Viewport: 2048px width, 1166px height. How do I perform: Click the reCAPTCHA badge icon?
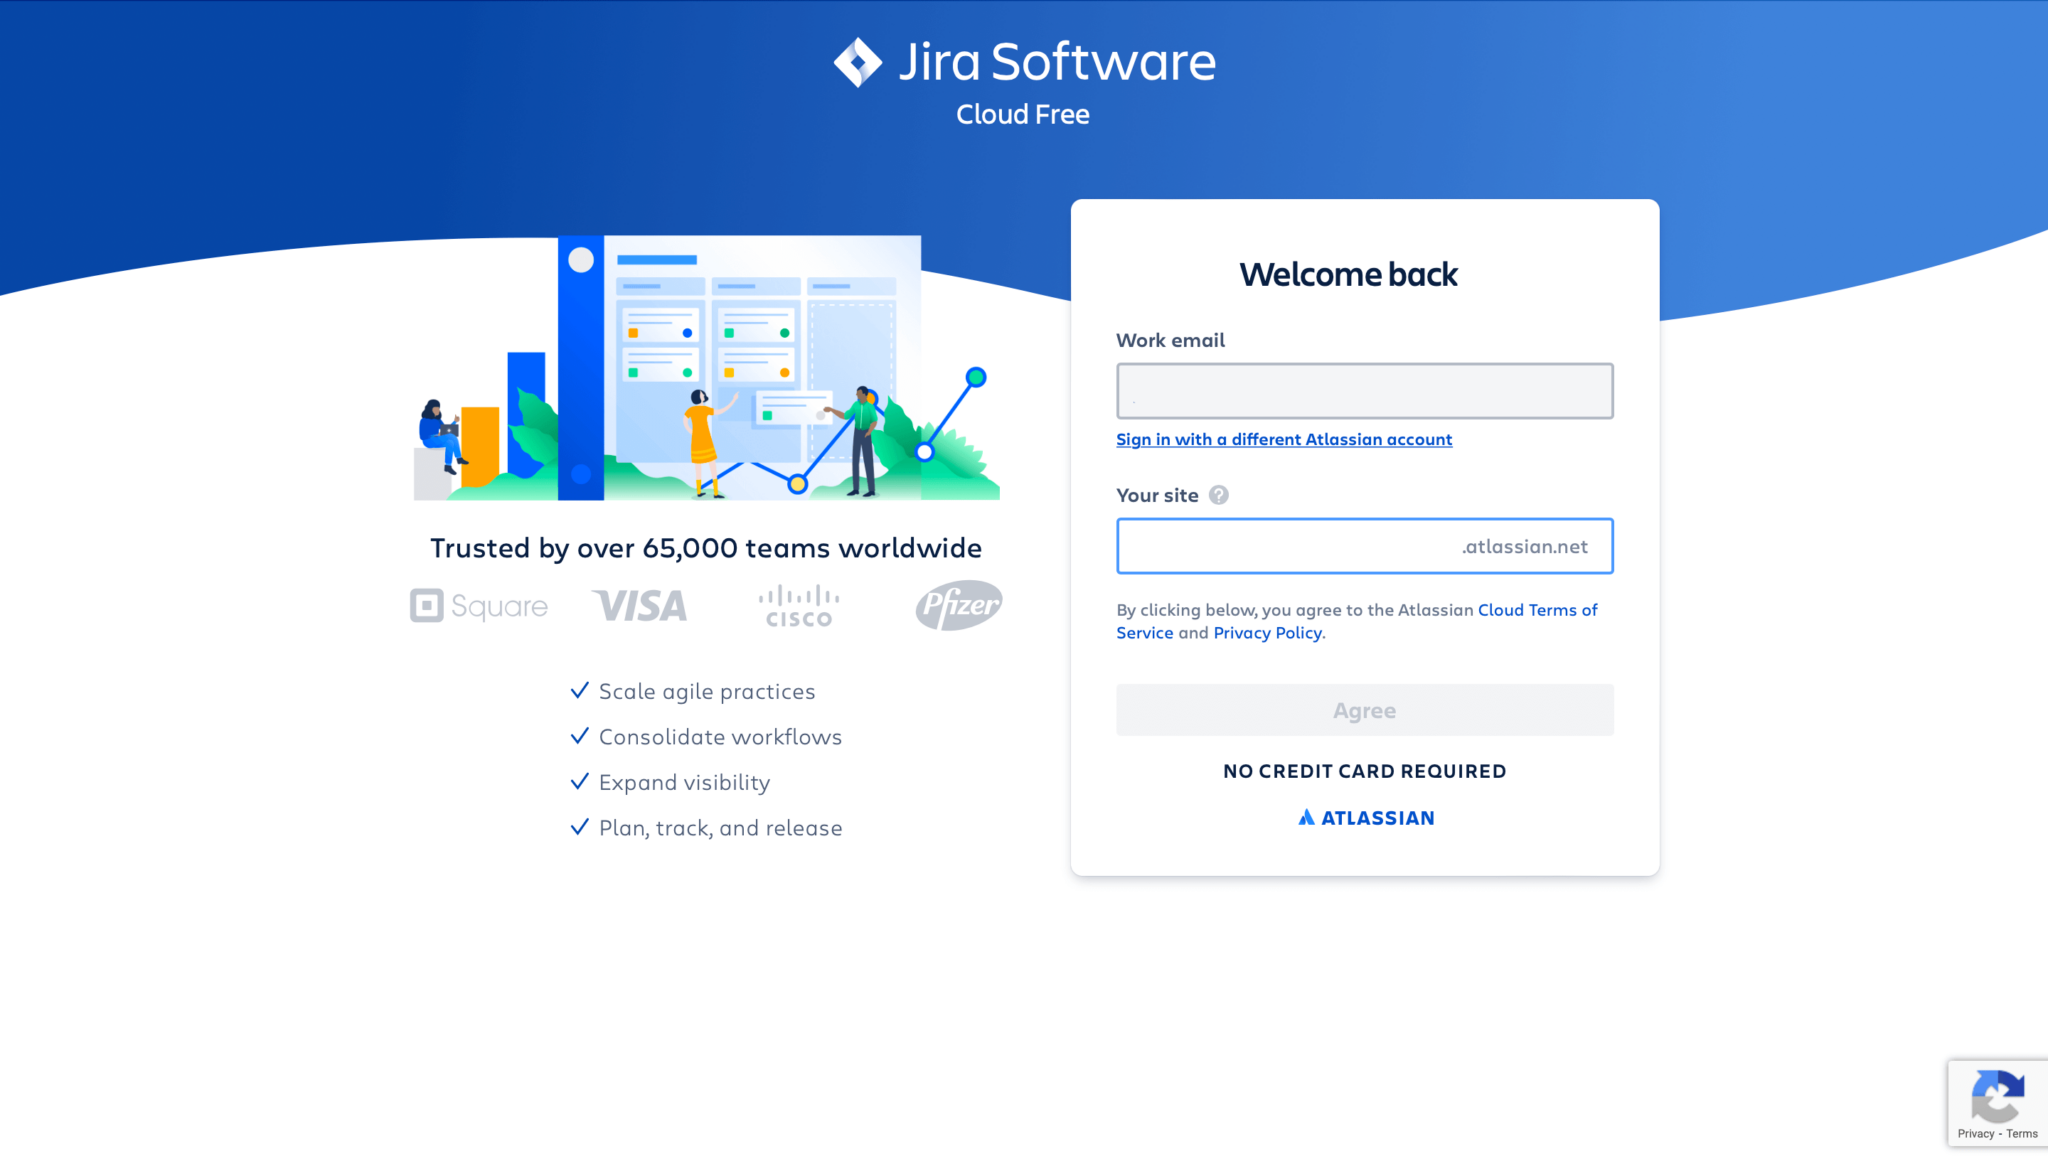coord(1997,1096)
